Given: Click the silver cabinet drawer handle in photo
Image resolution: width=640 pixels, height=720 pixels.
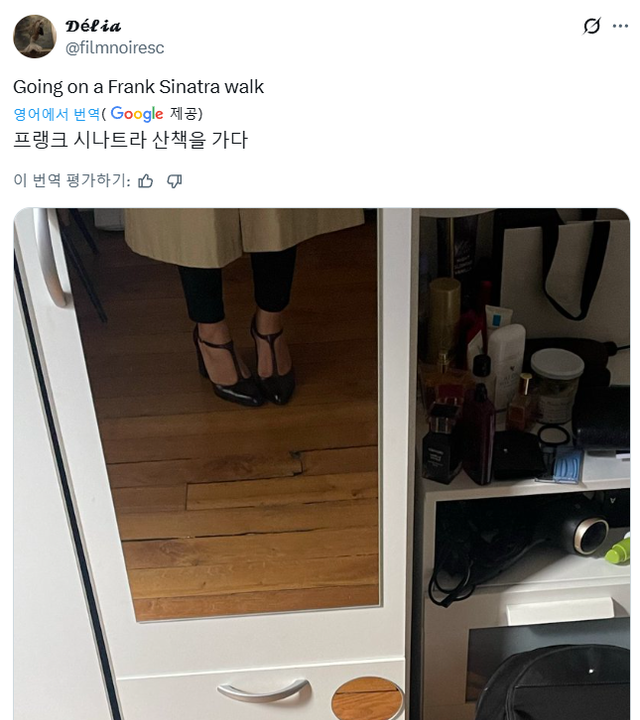Looking at the screenshot, I should (x=264, y=691).
